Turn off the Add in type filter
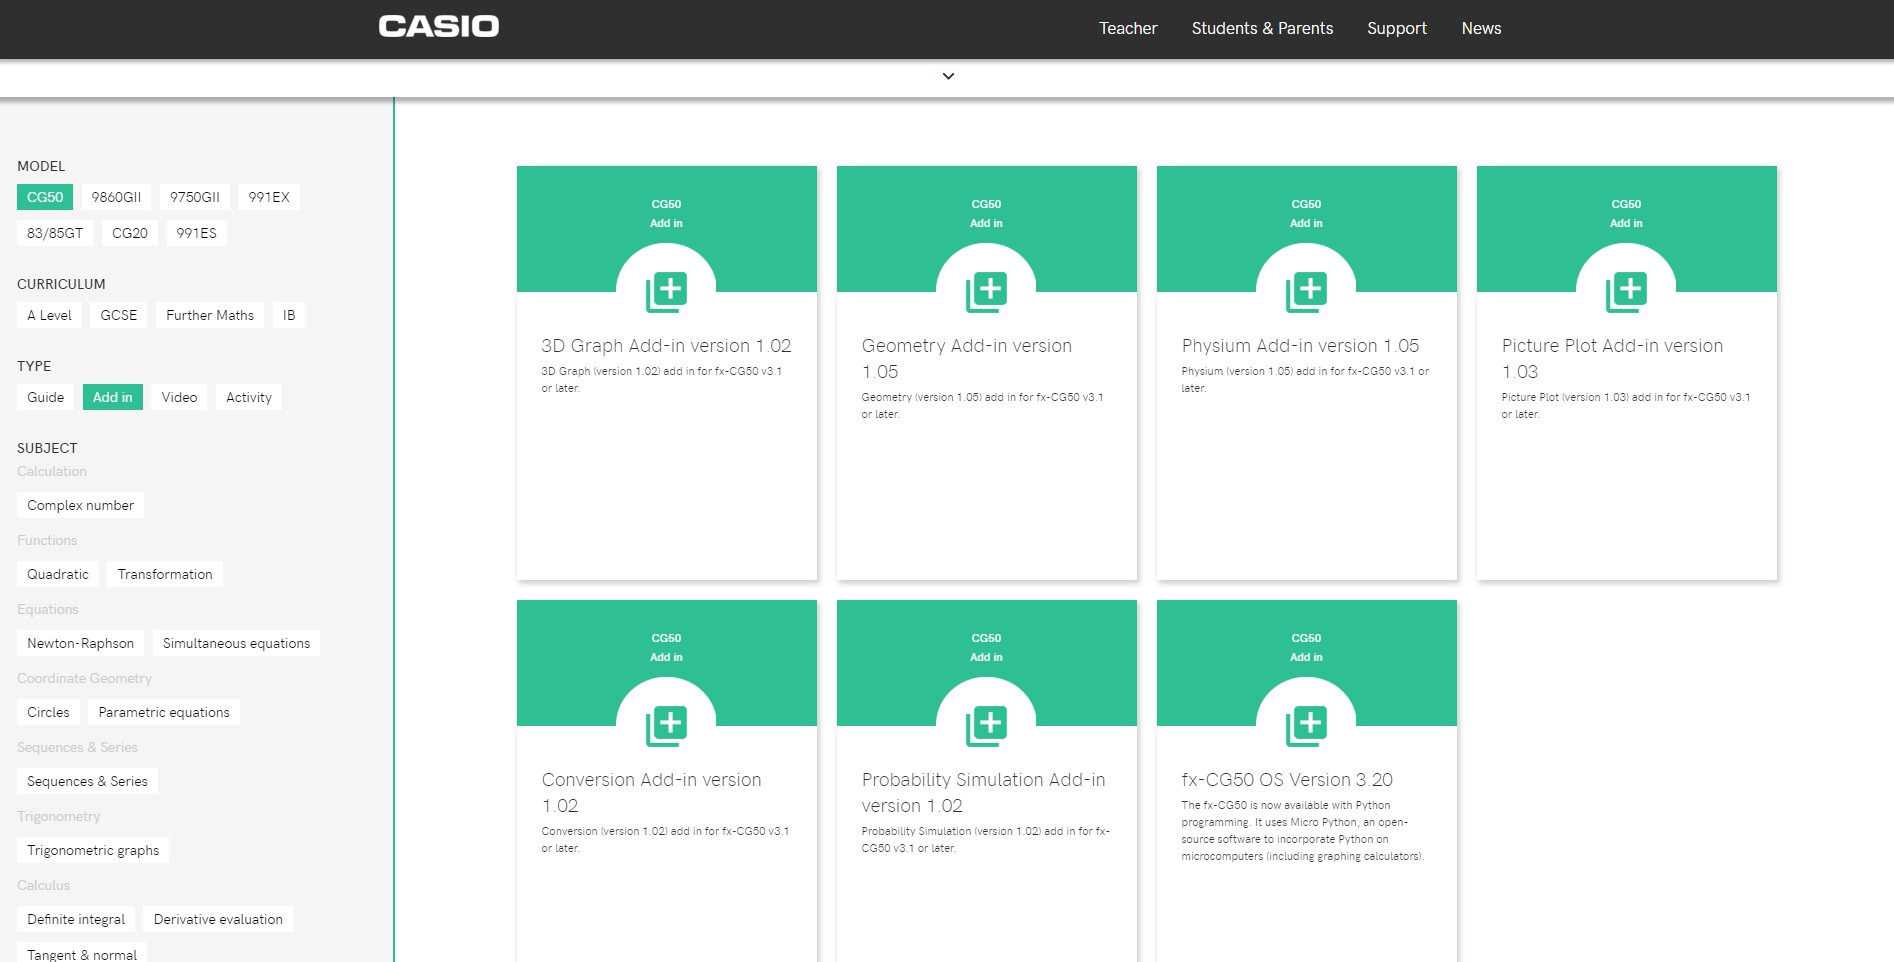 tap(113, 397)
